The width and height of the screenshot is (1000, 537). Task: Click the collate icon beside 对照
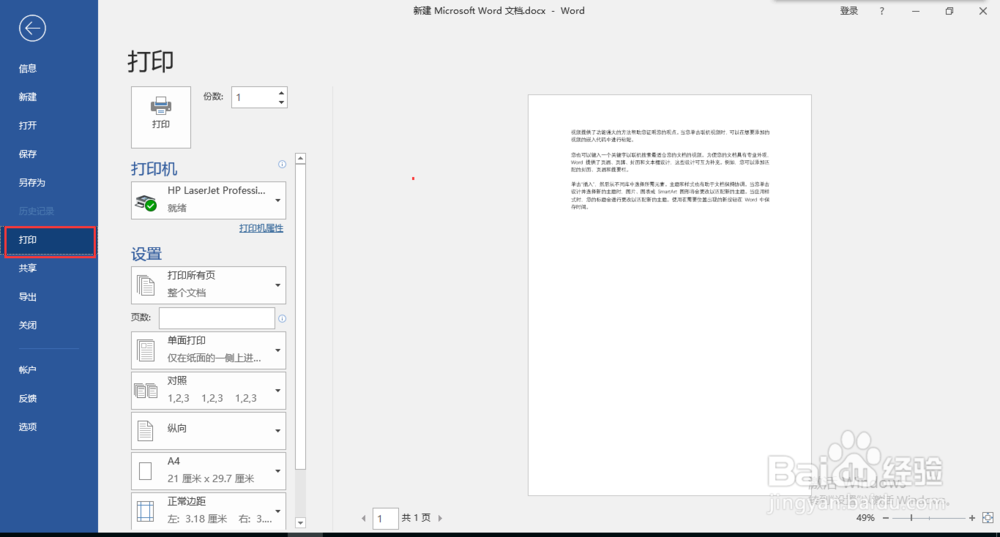pos(145,390)
